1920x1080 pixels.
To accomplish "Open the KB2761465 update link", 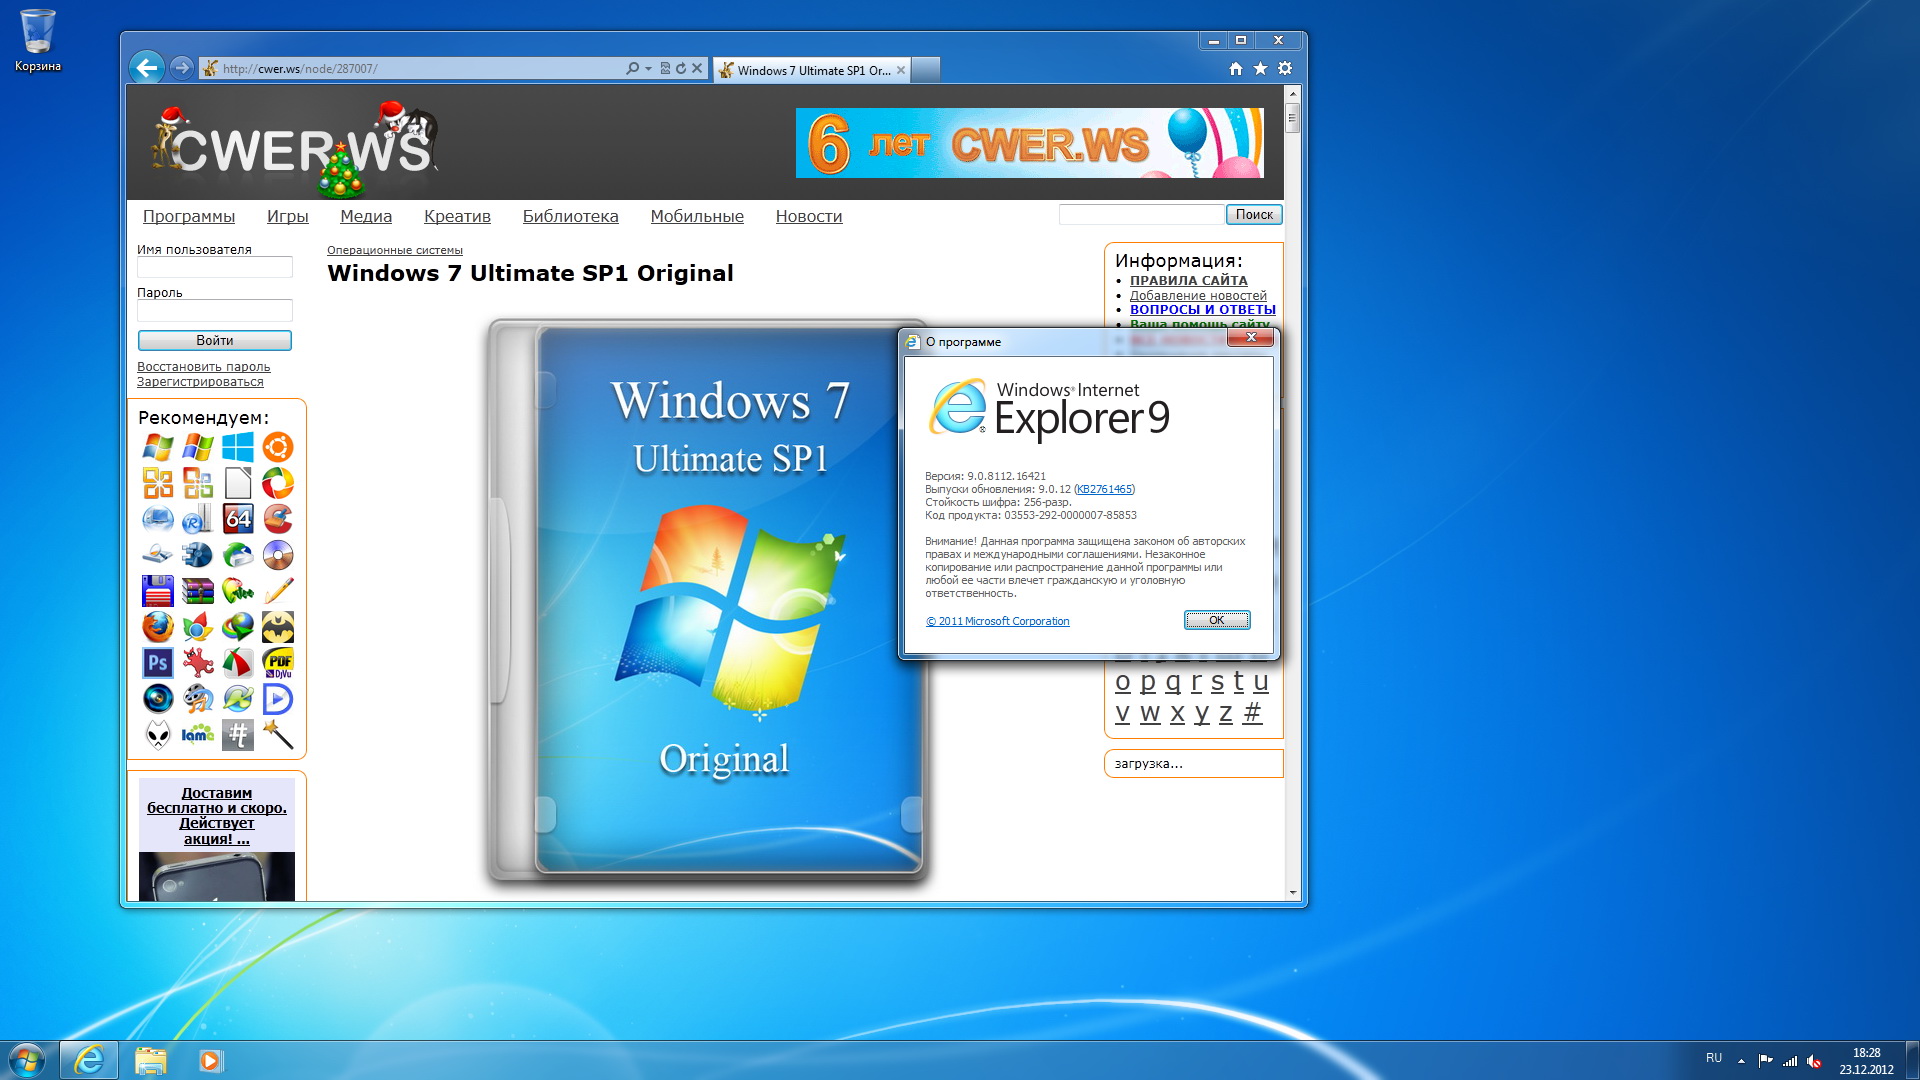I will click(x=1104, y=490).
